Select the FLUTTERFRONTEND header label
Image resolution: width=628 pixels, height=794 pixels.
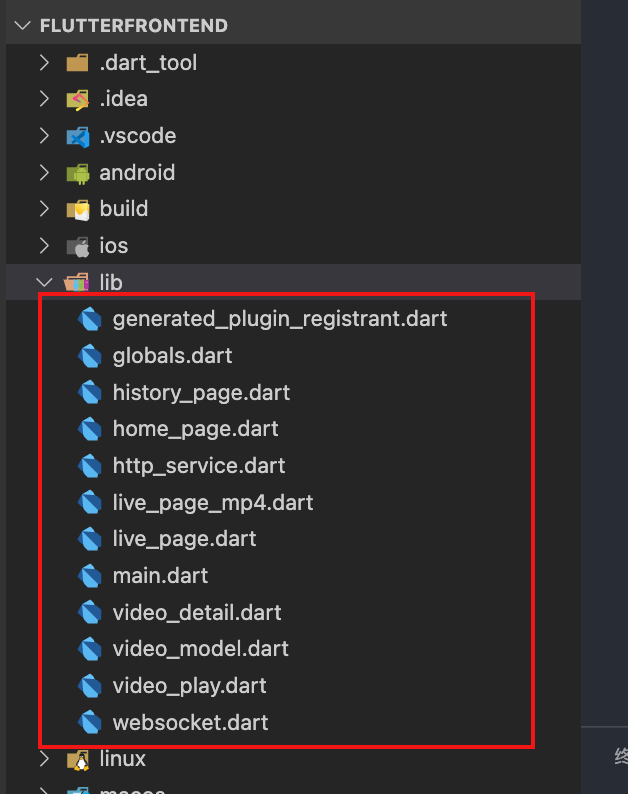click(134, 26)
